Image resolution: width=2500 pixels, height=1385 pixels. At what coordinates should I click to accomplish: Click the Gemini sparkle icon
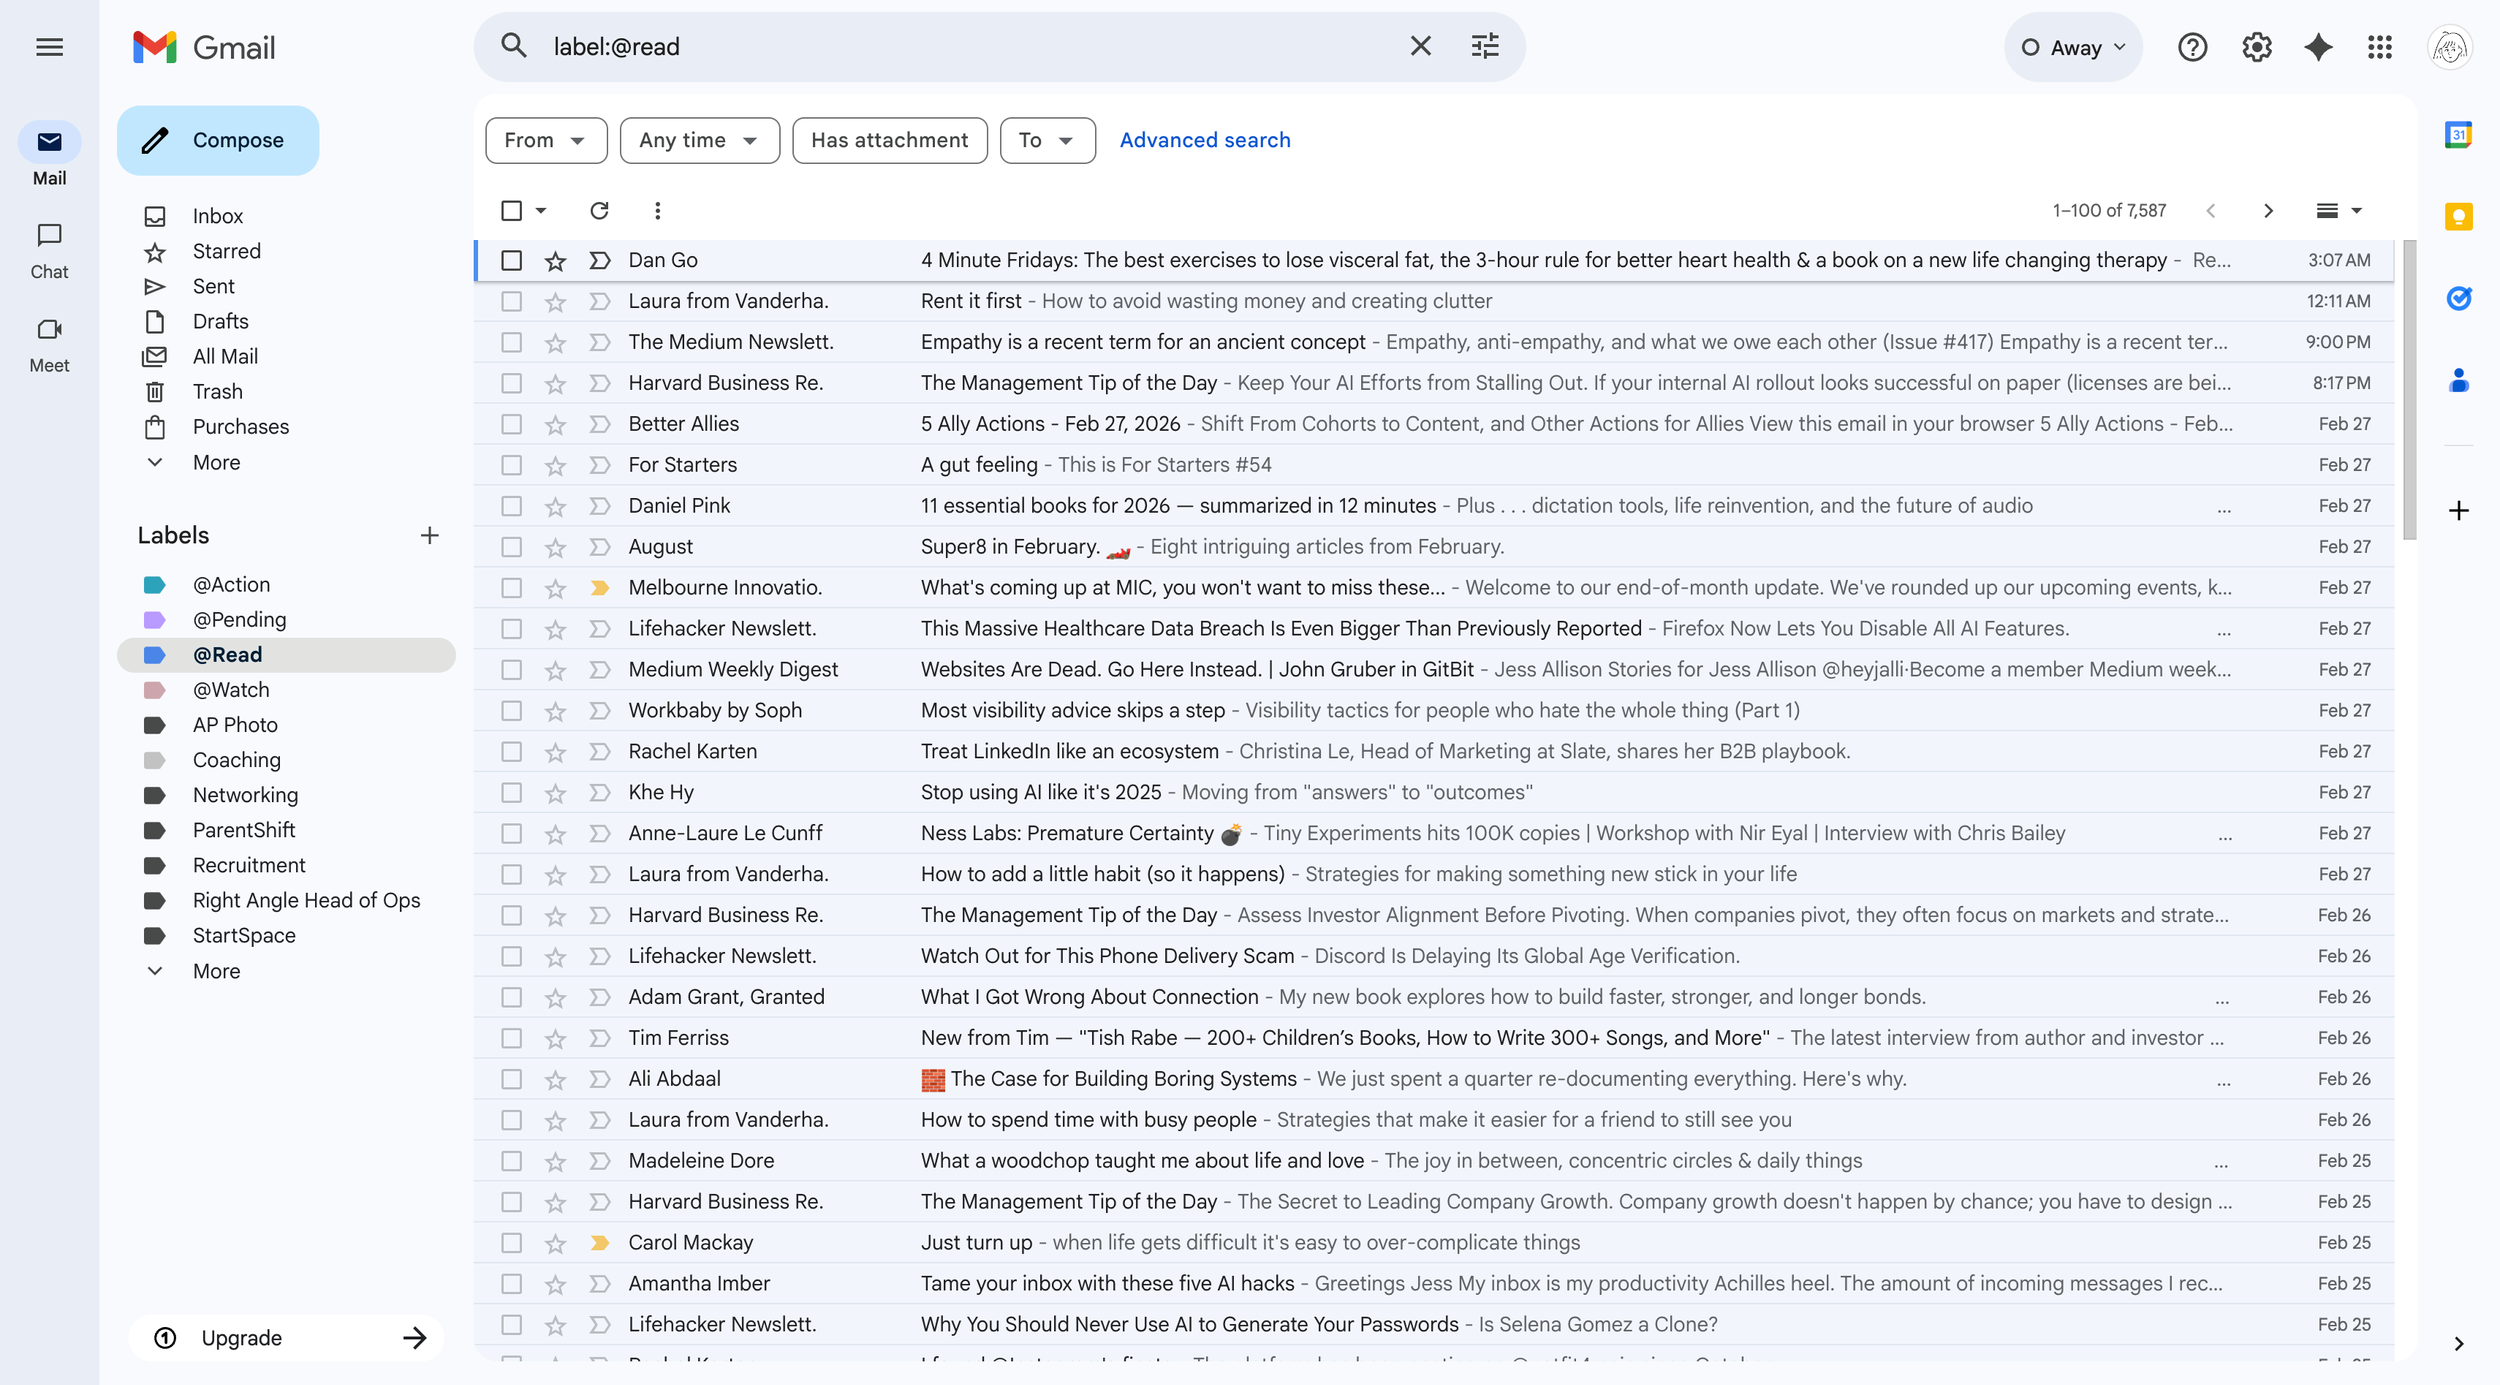click(2318, 46)
